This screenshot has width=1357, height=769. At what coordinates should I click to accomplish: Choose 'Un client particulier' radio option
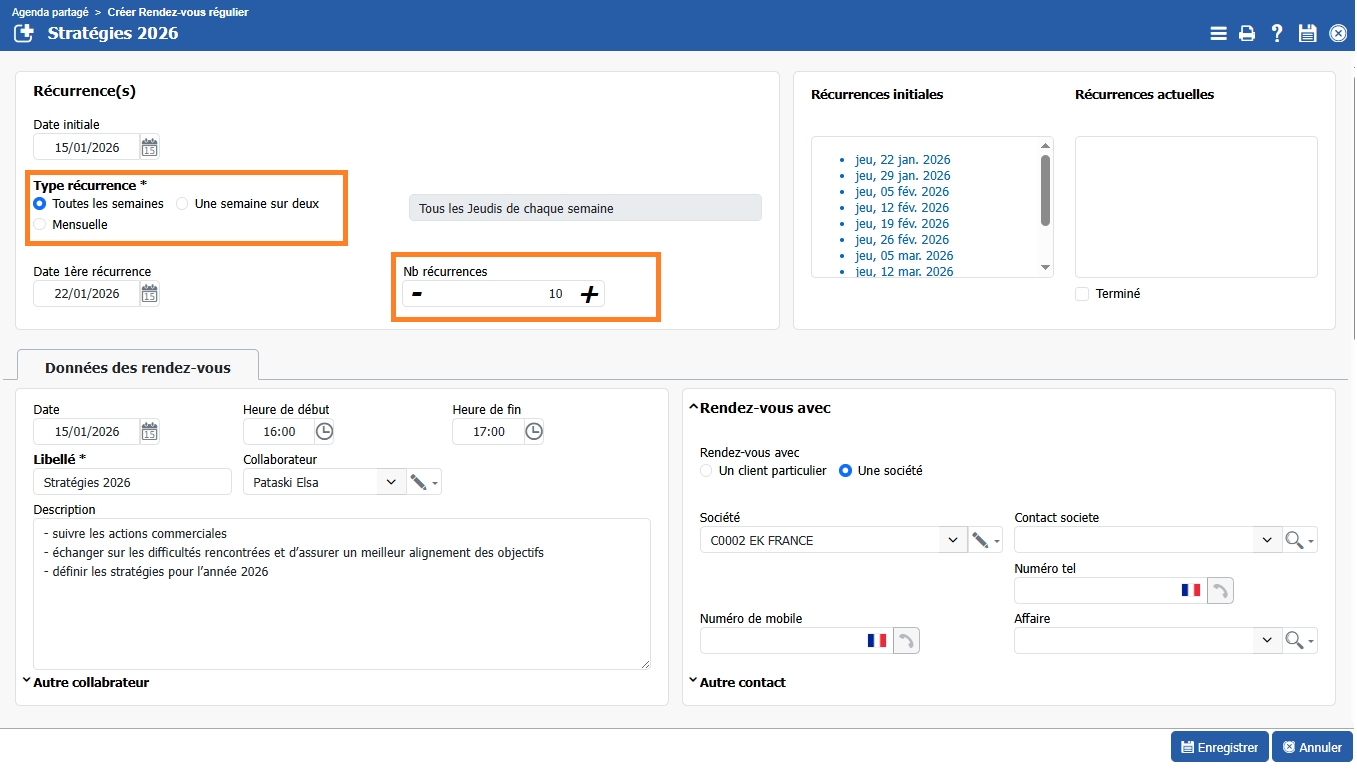[x=707, y=471]
